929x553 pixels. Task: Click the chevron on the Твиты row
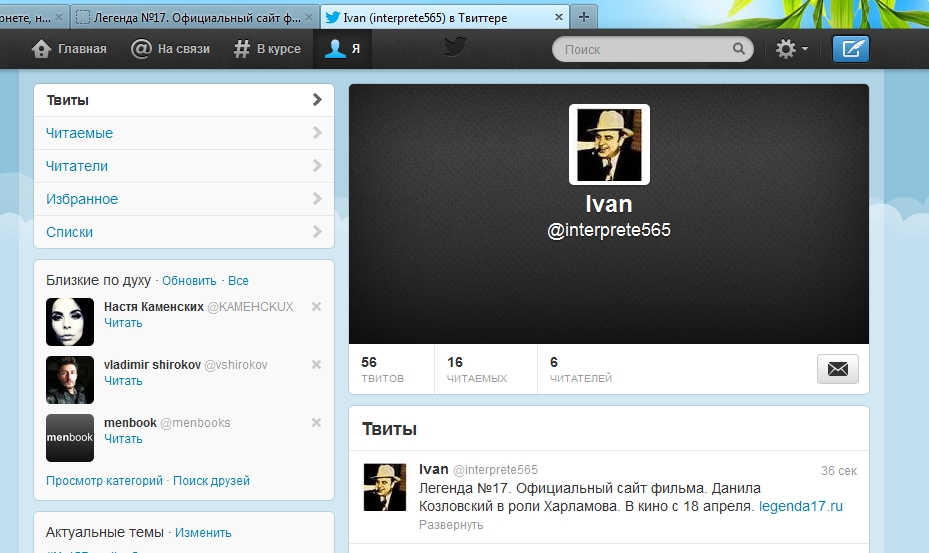(x=317, y=100)
